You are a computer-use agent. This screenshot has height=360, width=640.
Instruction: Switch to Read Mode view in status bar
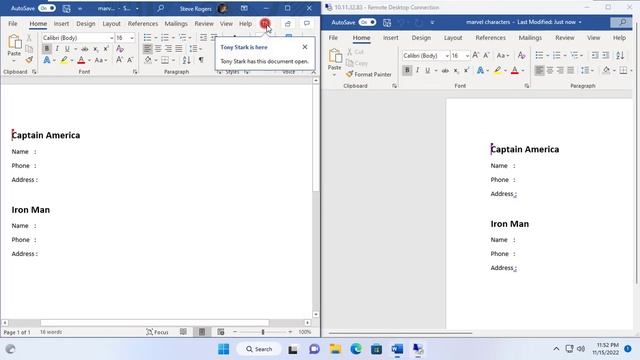point(183,332)
